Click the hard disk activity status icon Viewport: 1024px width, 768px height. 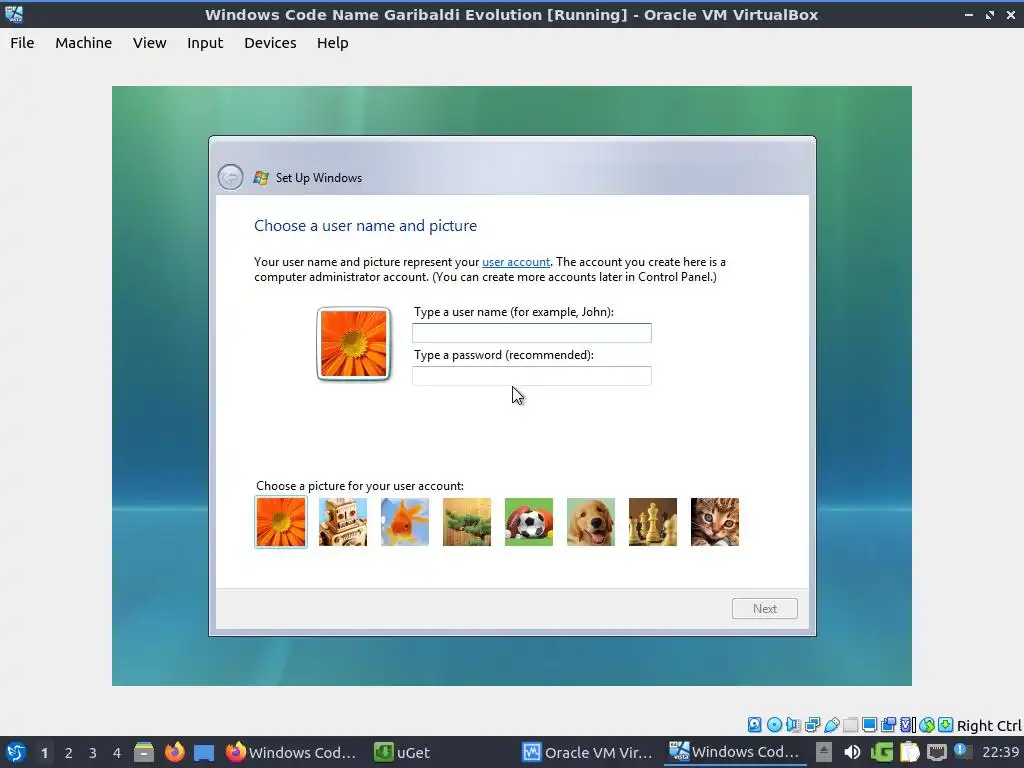[x=755, y=724]
